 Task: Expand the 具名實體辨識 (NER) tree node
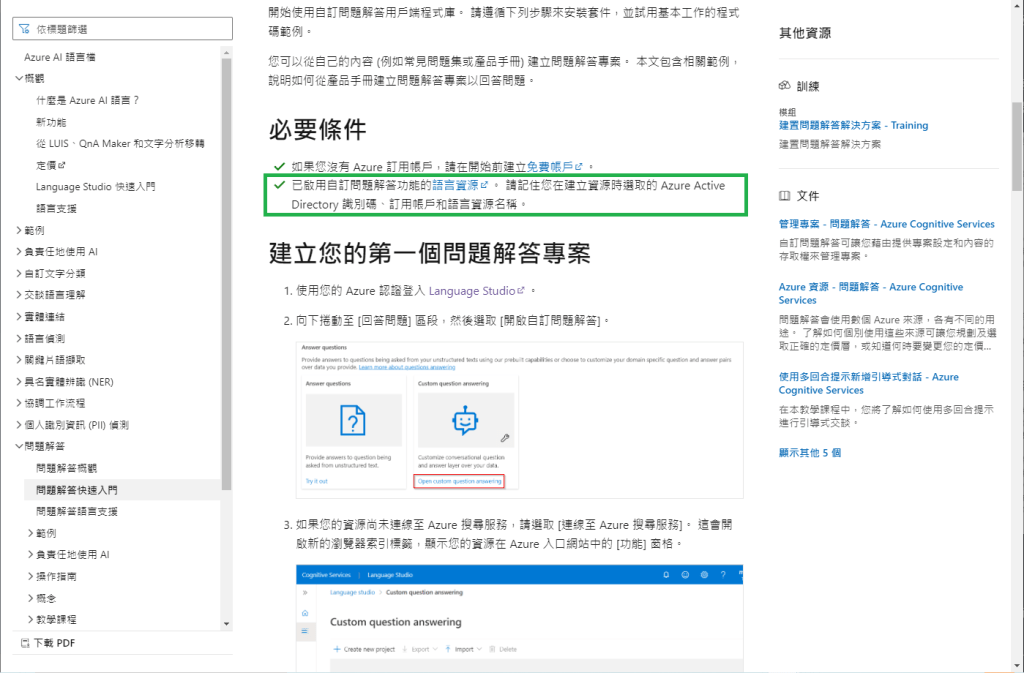[19, 381]
